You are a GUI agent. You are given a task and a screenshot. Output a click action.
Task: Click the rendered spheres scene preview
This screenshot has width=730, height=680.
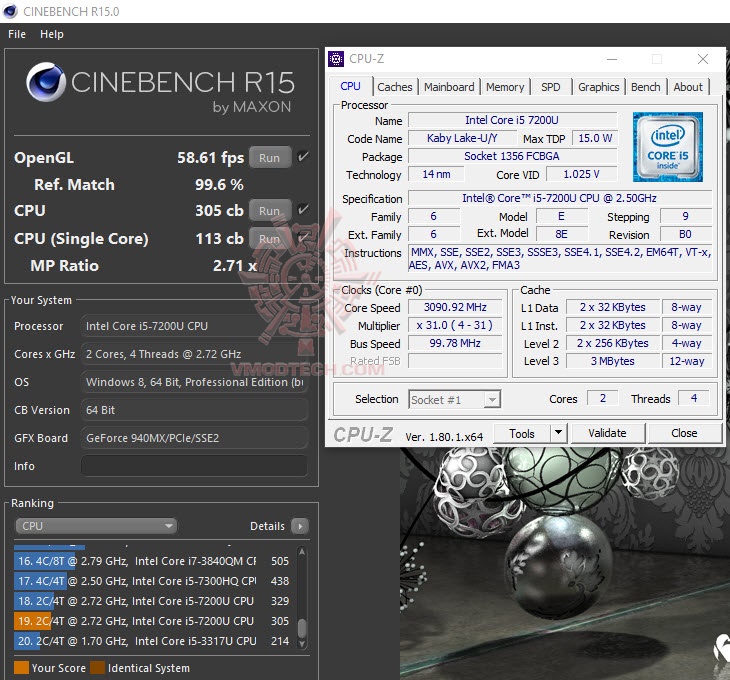pos(564,563)
